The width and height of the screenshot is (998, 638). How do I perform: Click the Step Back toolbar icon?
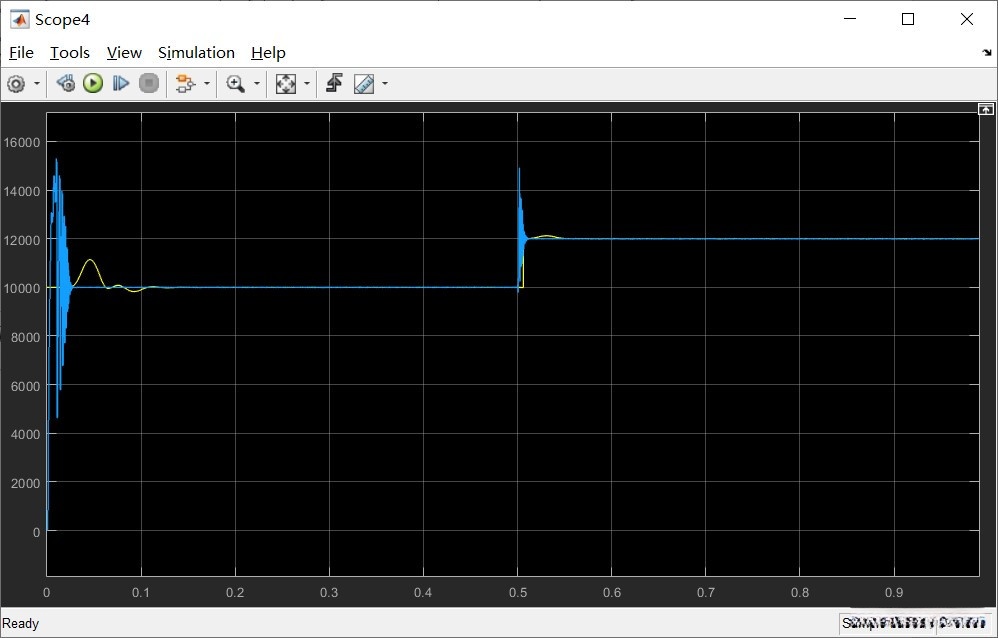click(66, 83)
